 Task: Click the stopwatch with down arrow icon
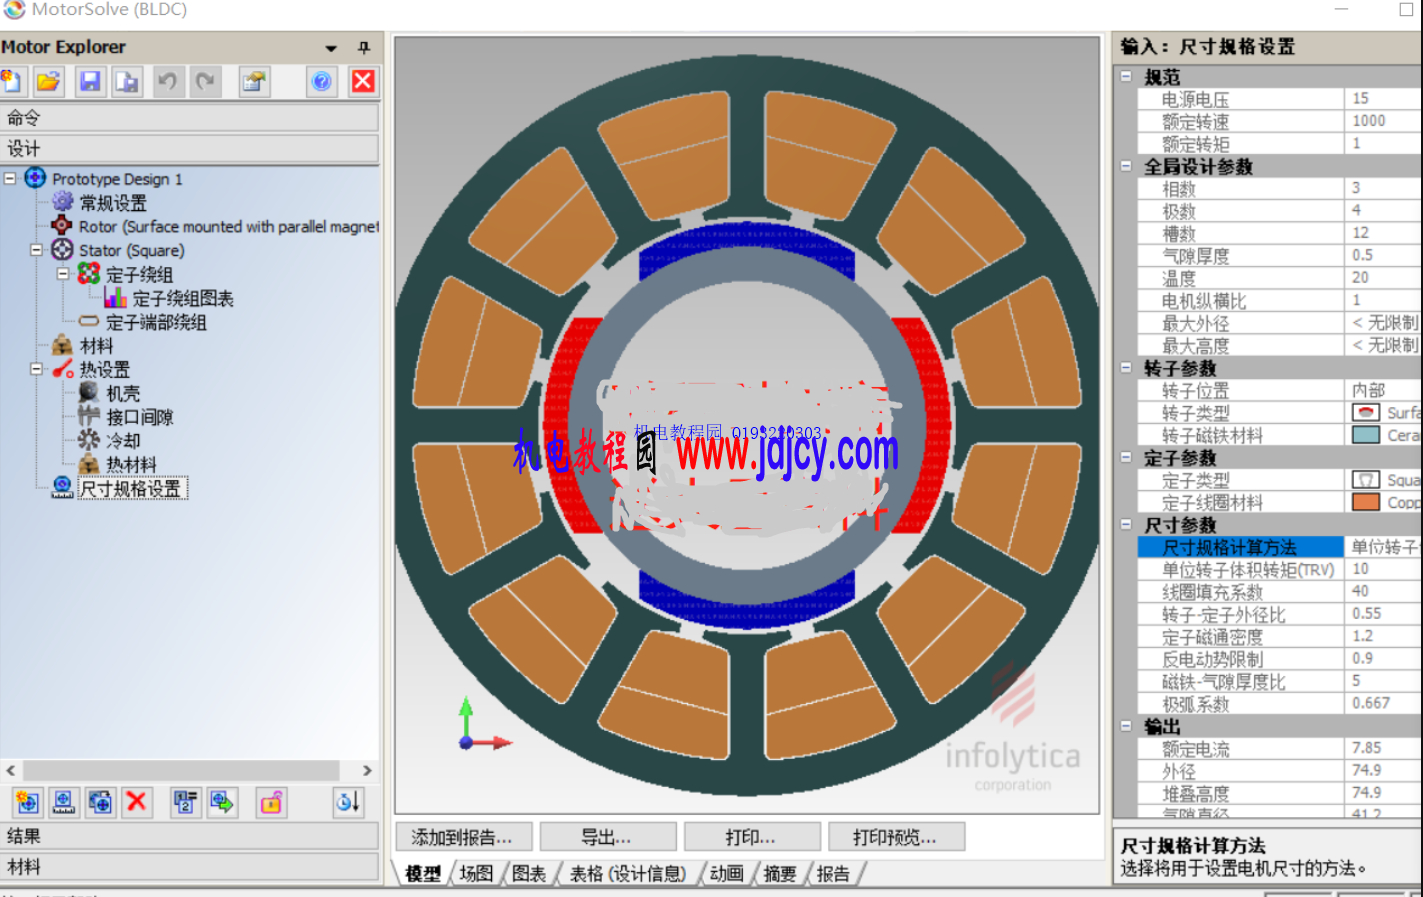click(348, 802)
